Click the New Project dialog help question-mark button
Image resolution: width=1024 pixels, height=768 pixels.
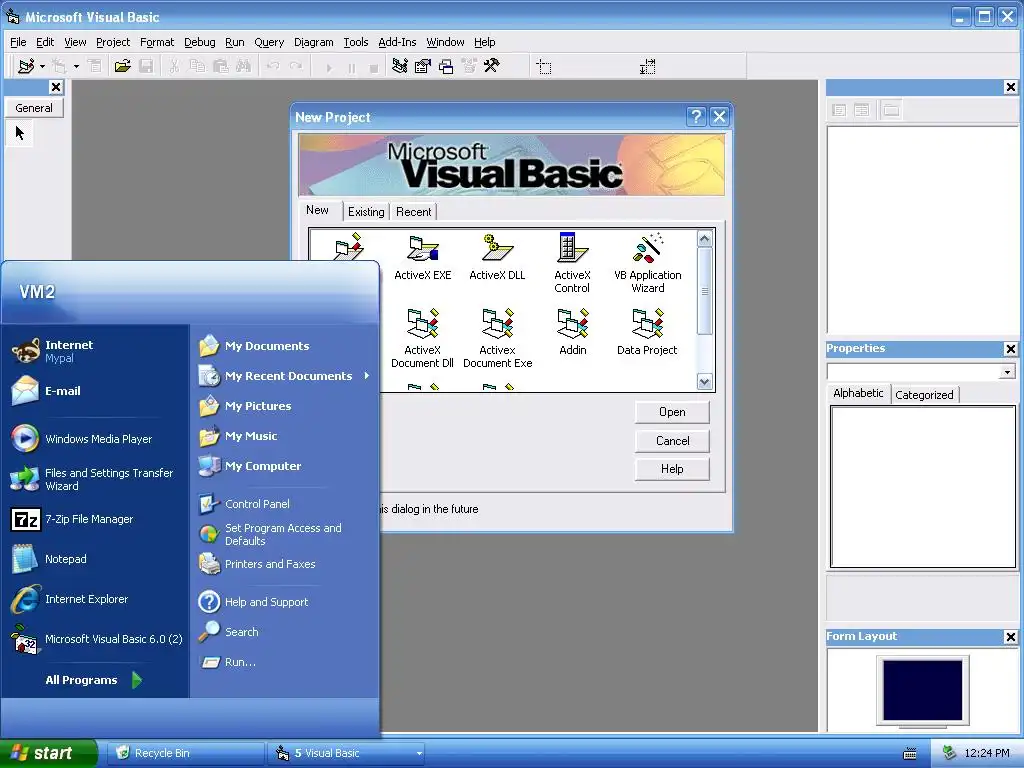696,116
